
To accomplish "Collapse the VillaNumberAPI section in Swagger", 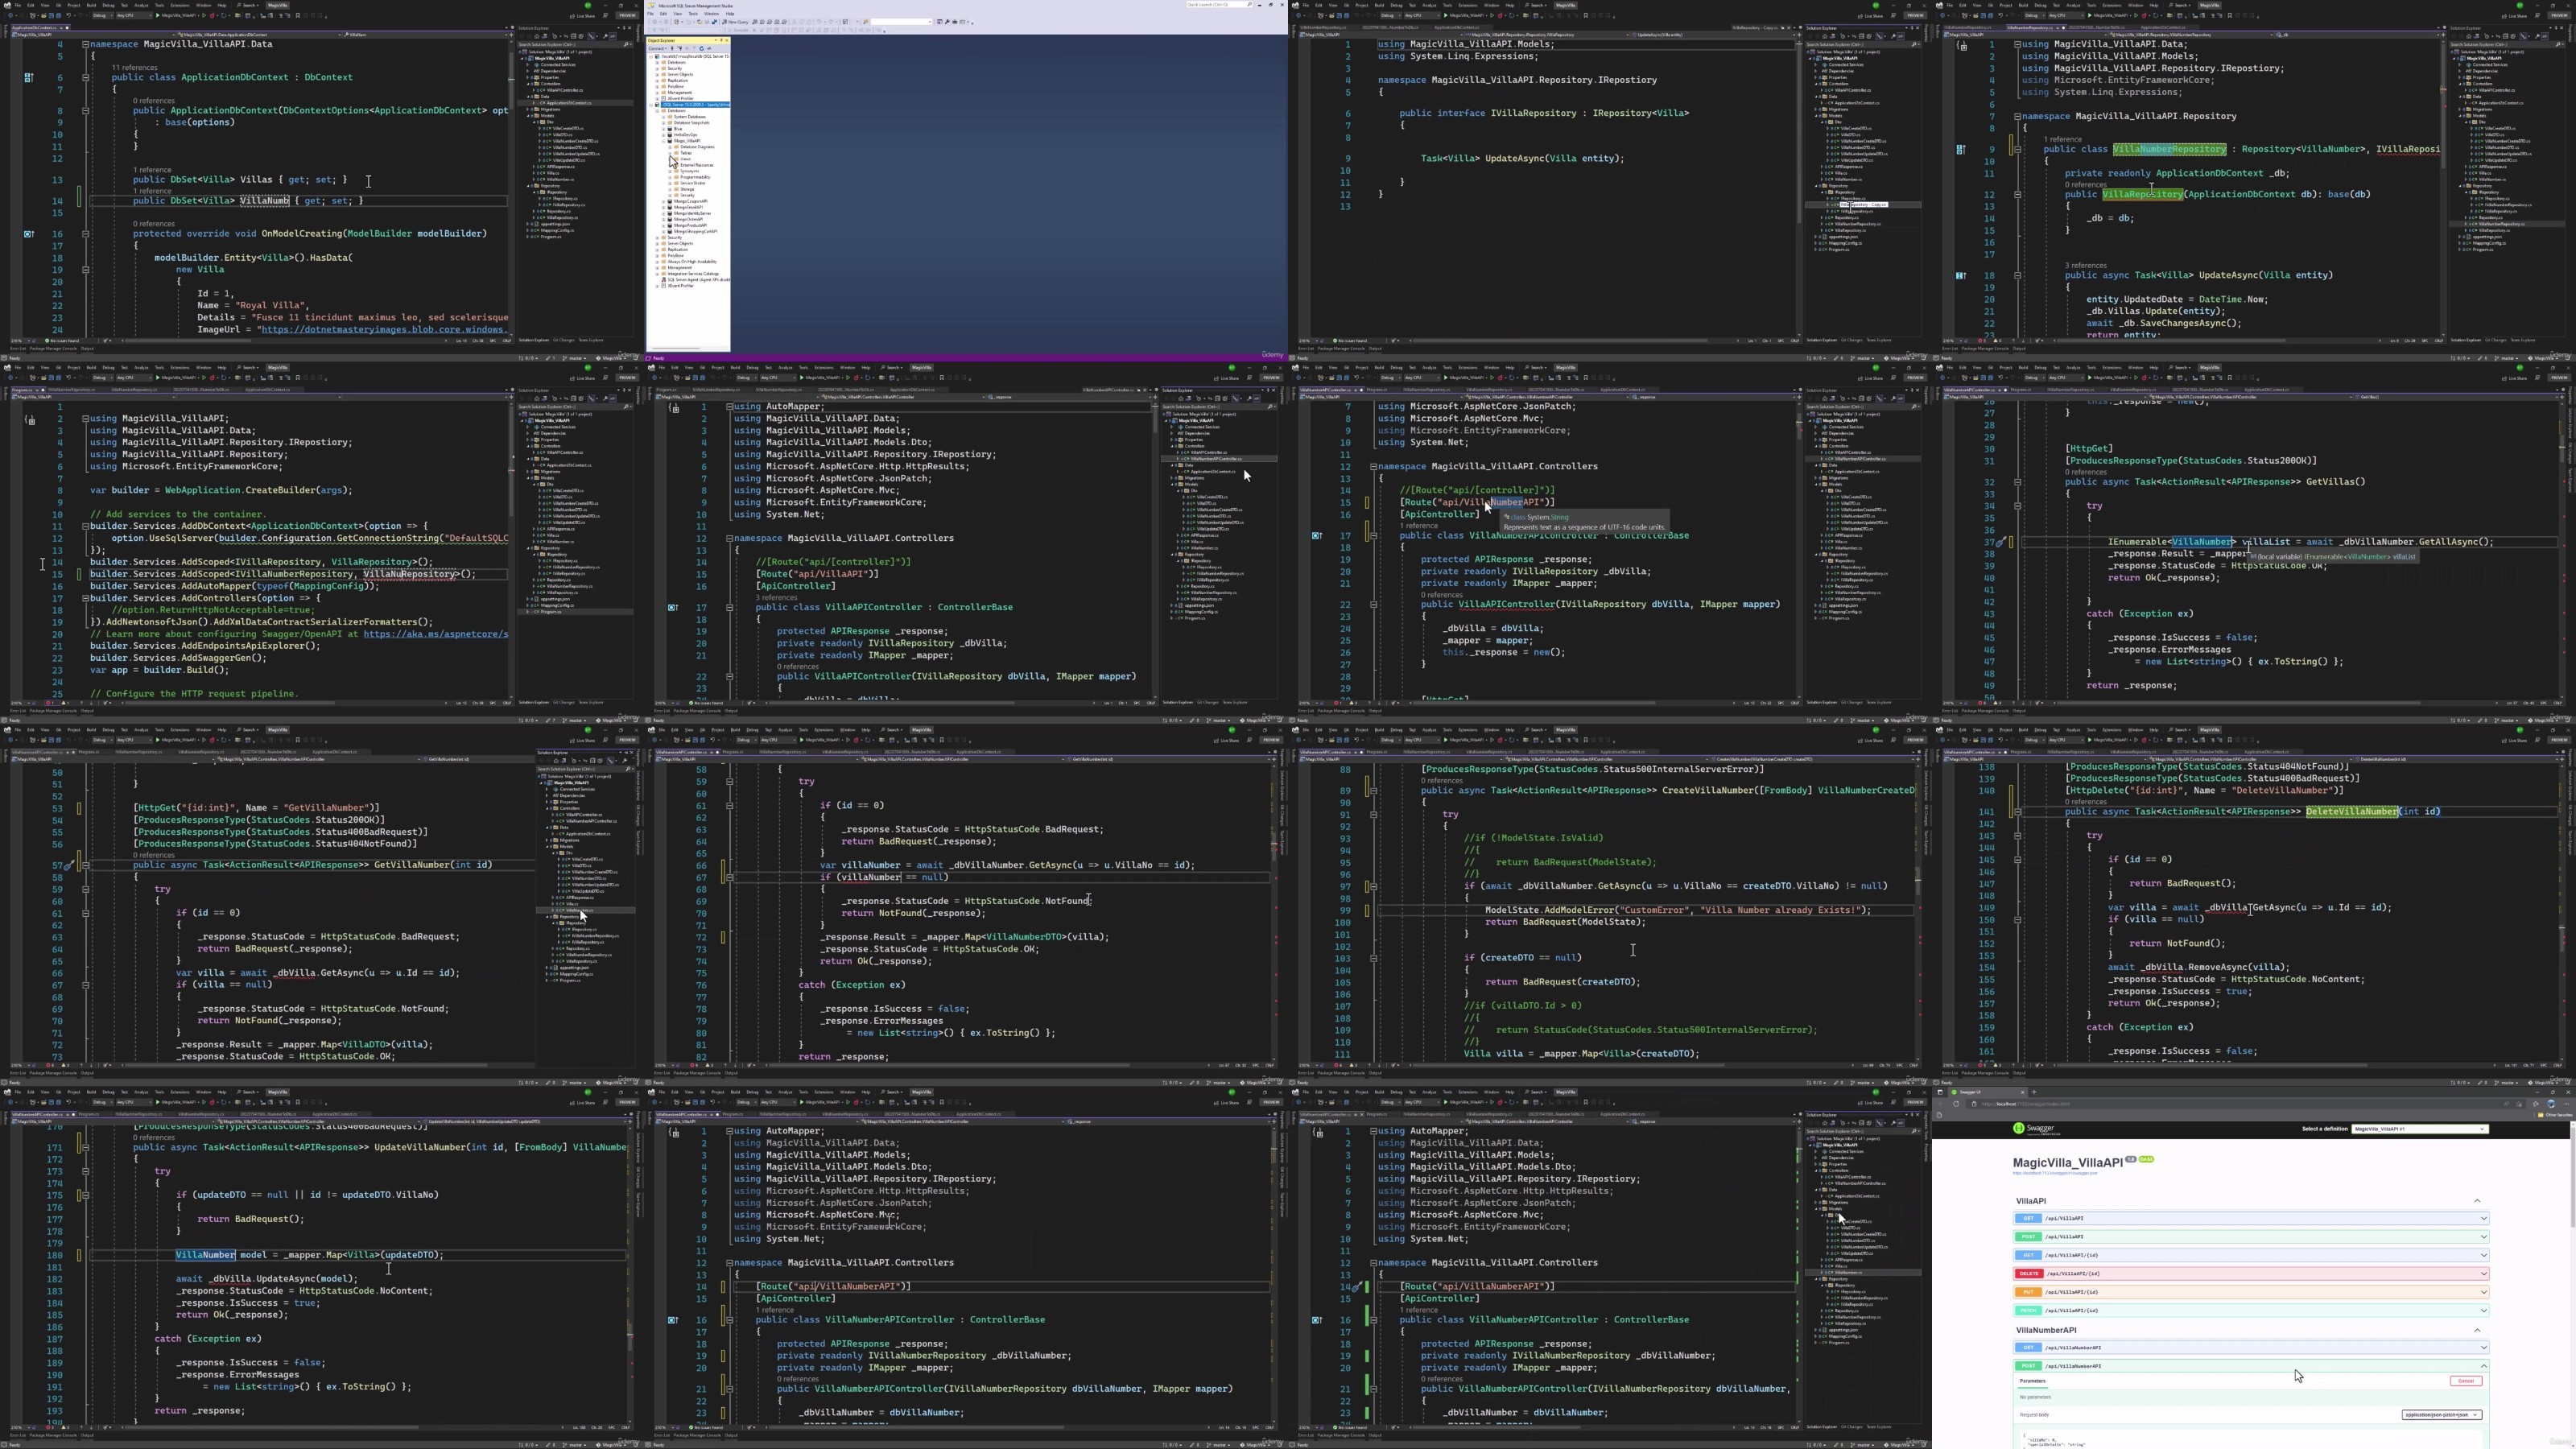I will click(x=2477, y=1330).
